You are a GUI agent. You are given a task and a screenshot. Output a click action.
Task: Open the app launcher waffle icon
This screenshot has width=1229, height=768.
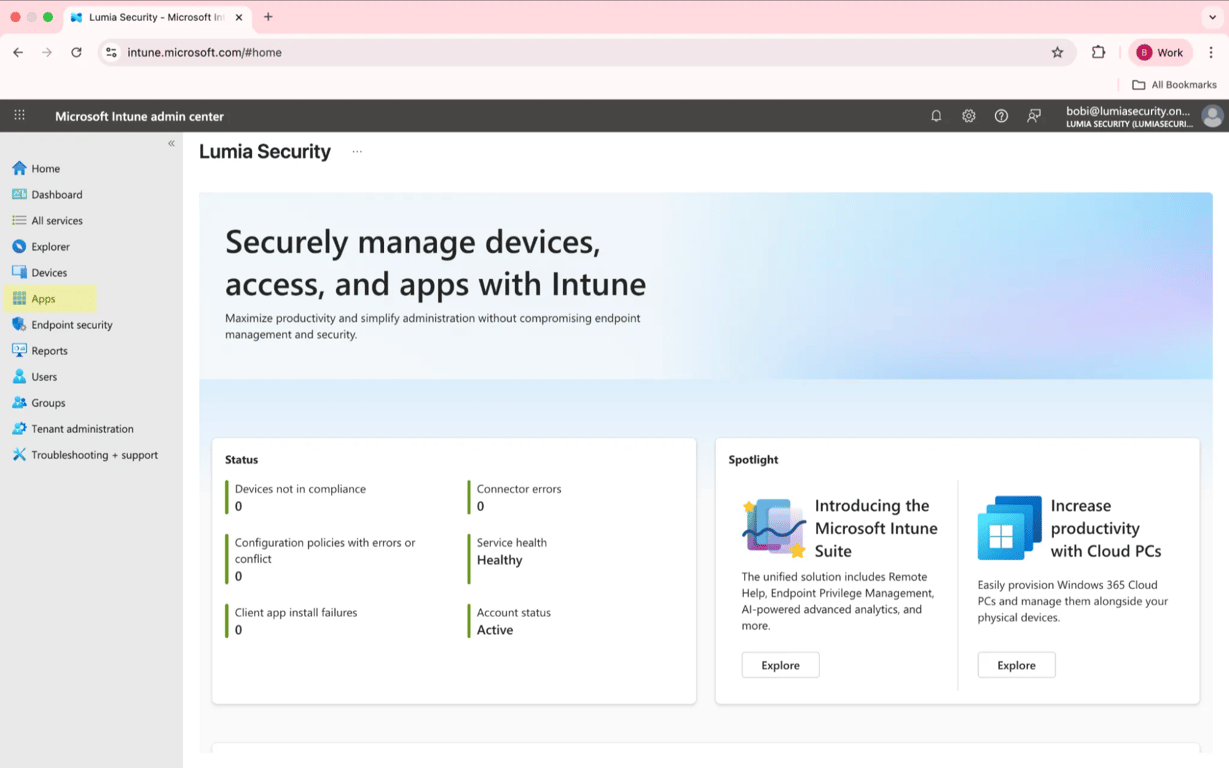(x=19, y=116)
